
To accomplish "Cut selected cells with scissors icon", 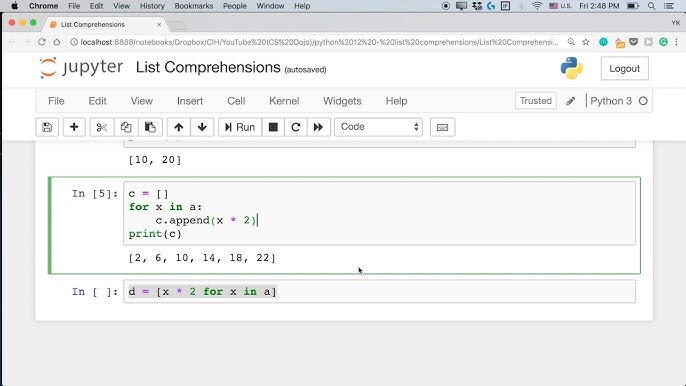I will click(102, 127).
